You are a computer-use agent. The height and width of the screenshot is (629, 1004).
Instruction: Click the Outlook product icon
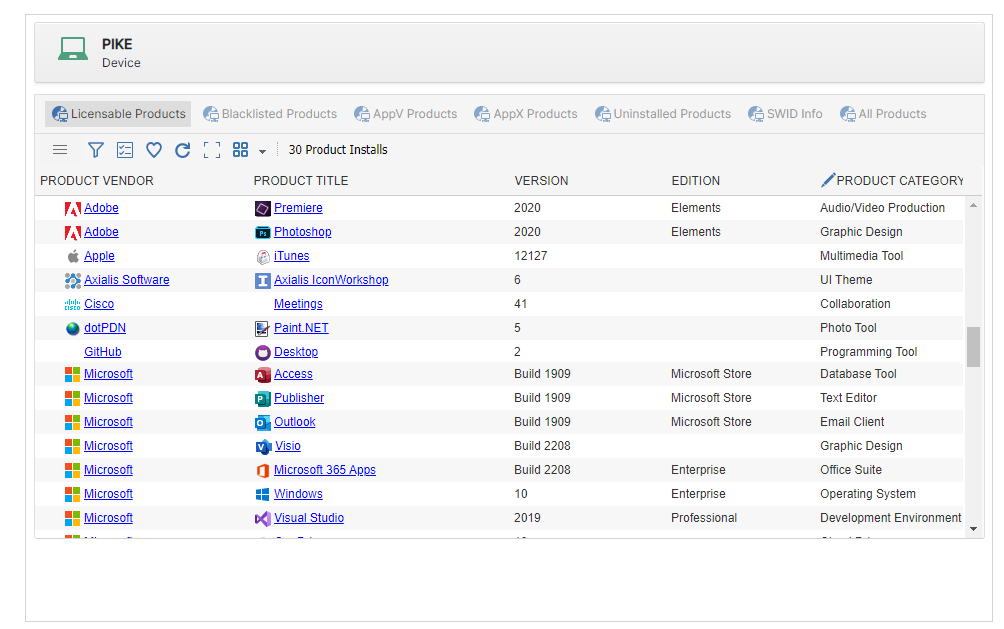tap(263, 423)
